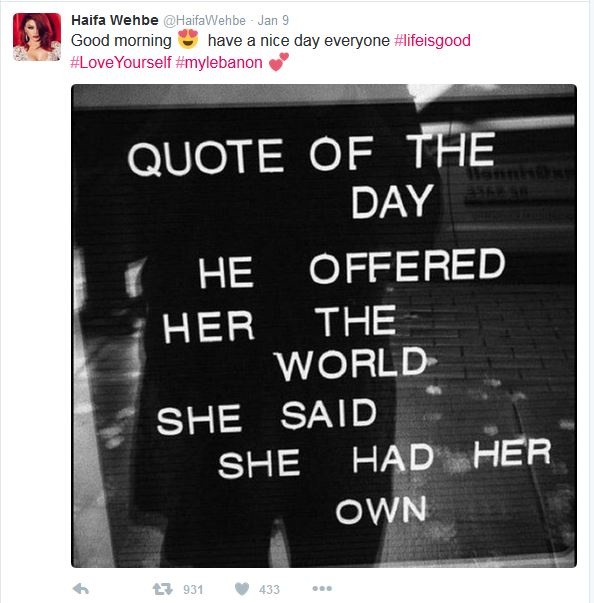Image resolution: width=594 pixels, height=603 pixels.
Task: Follow the #lifeisgood hashtag
Action: [x=433, y=40]
